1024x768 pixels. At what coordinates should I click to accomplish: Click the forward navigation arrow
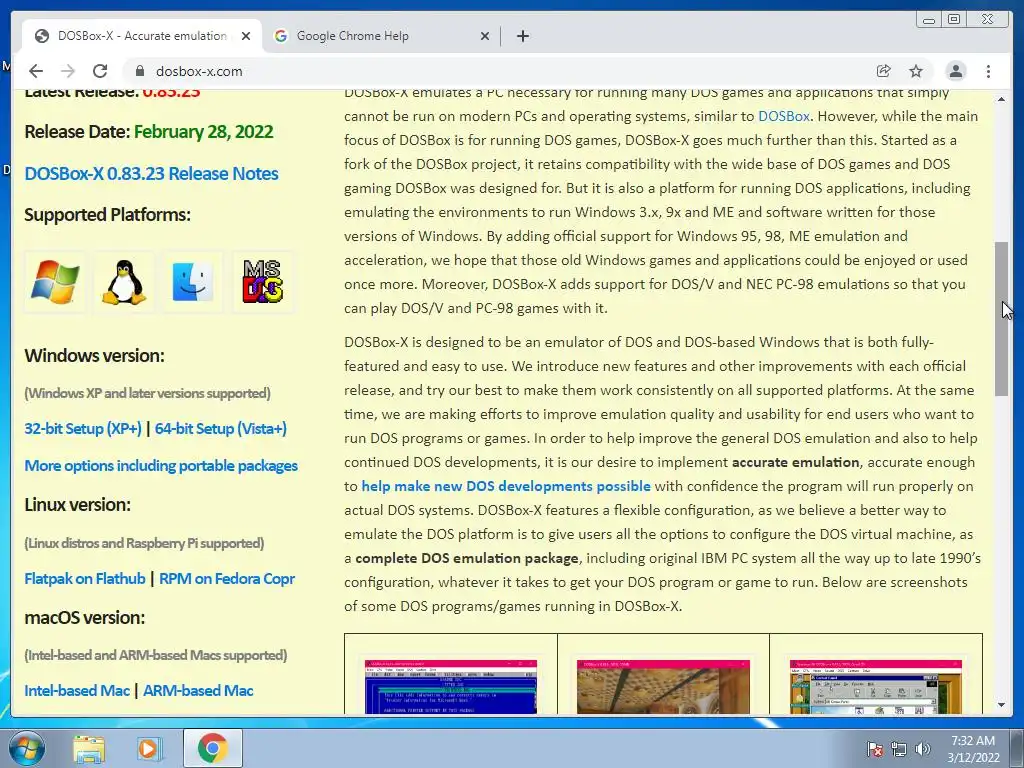pos(67,71)
